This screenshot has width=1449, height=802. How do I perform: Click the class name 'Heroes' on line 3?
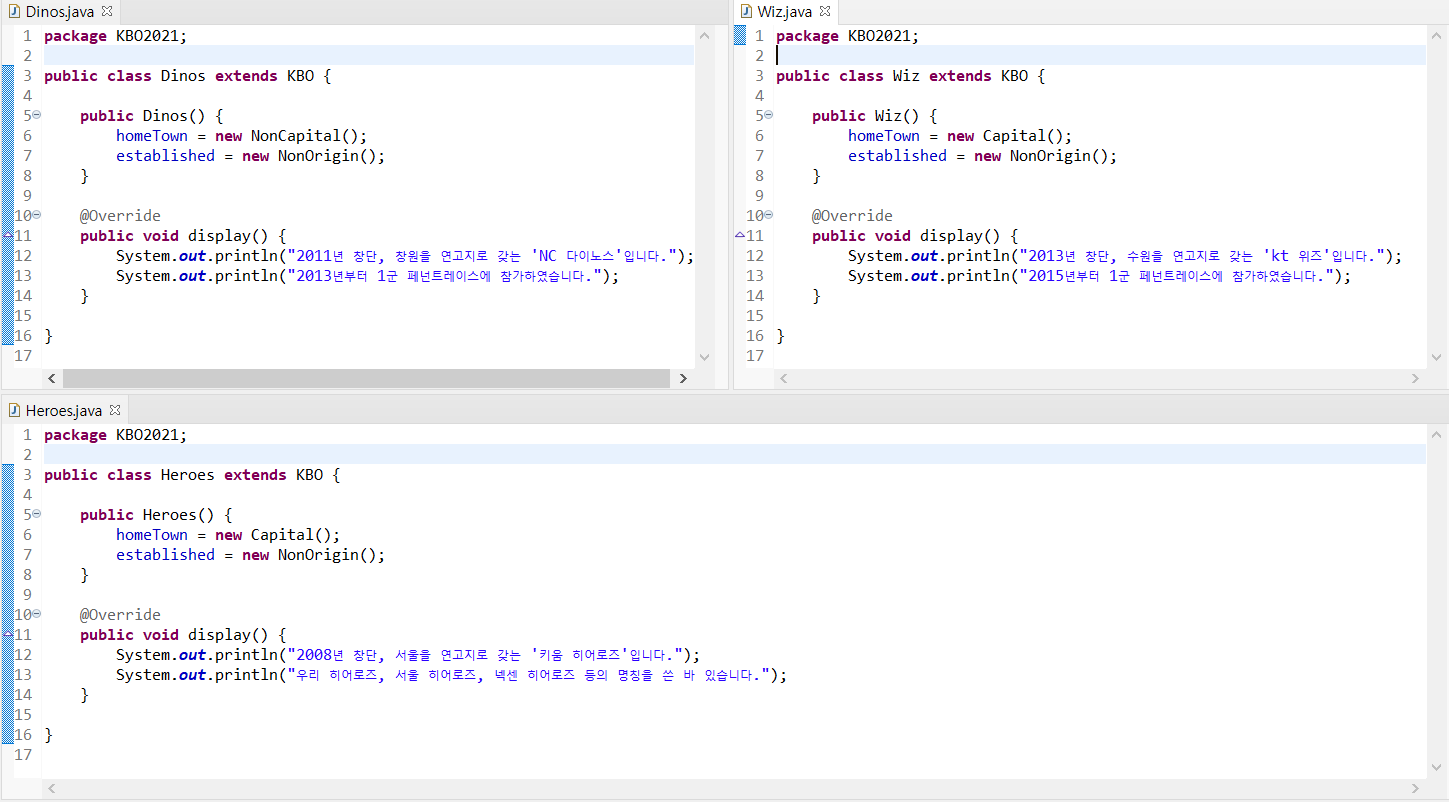tap(188, 474)
